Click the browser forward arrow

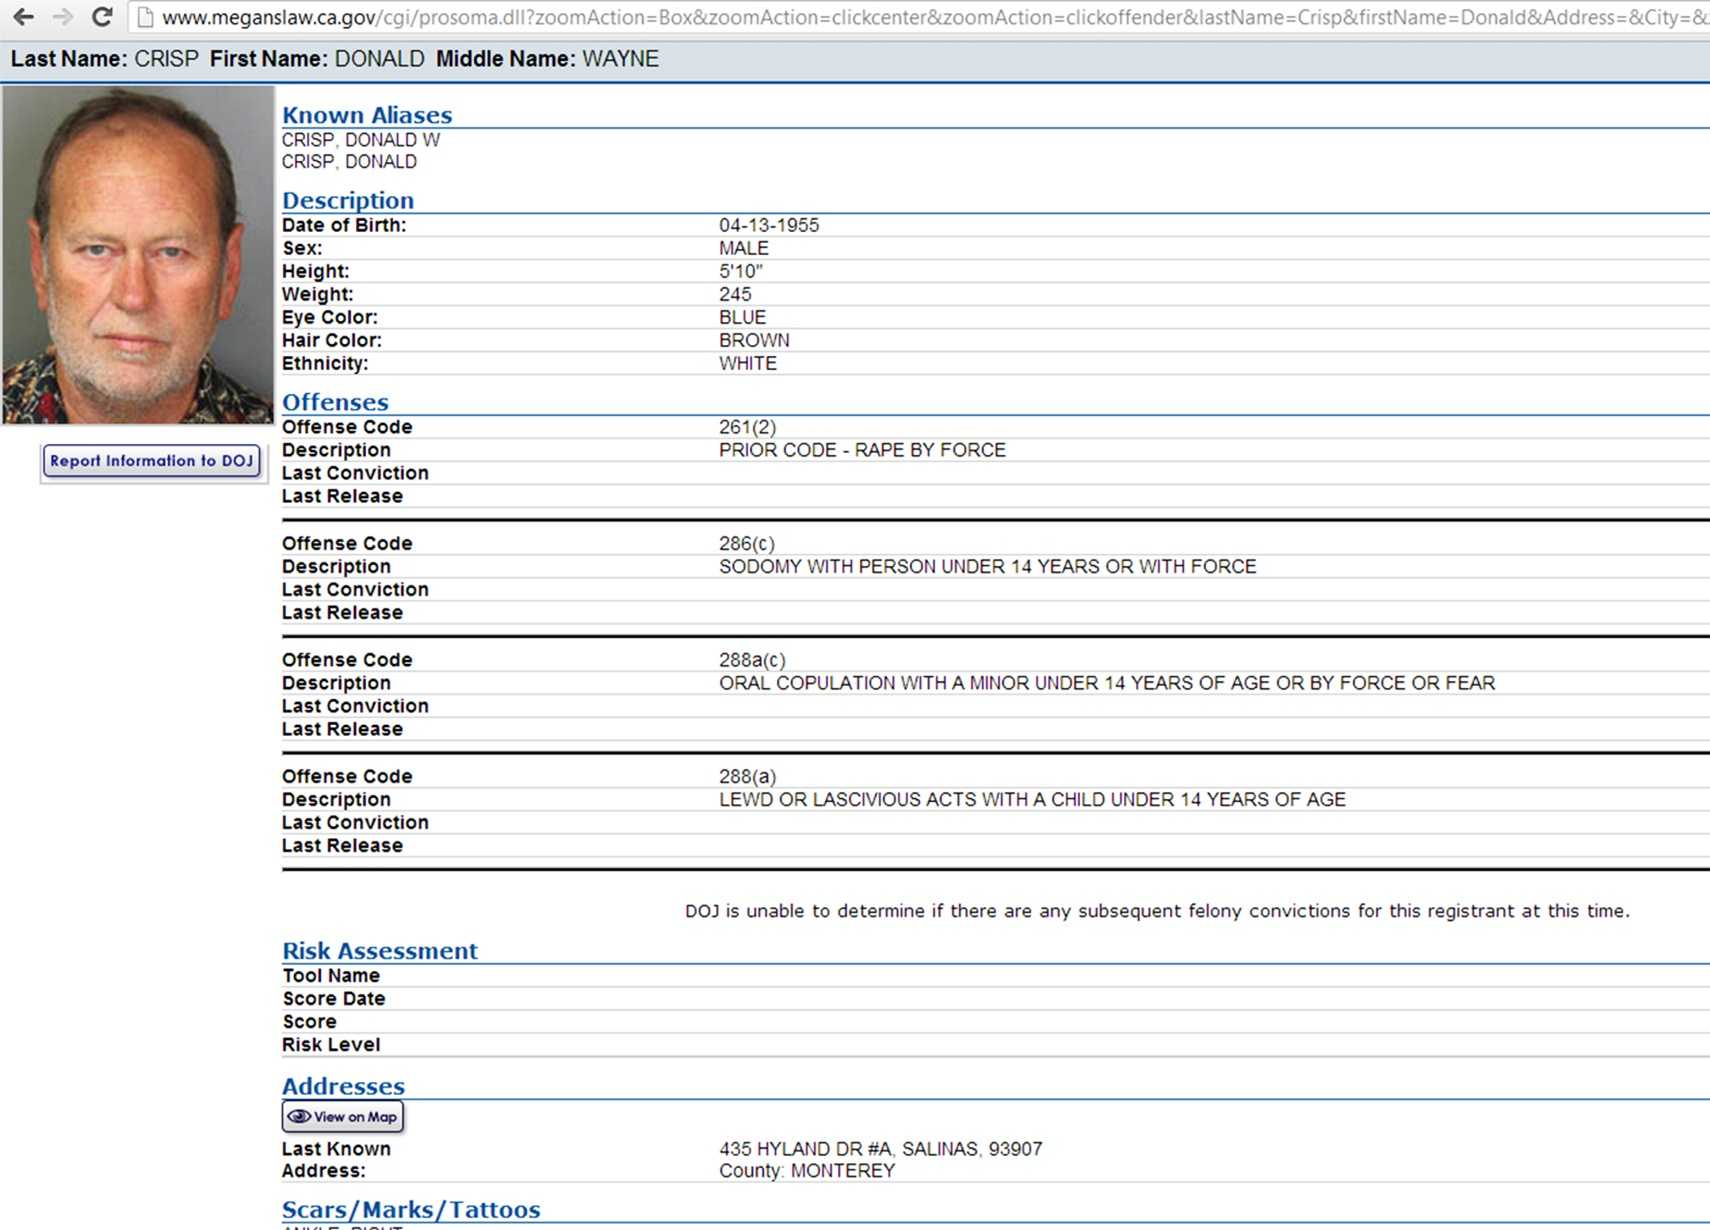point(63,17)
